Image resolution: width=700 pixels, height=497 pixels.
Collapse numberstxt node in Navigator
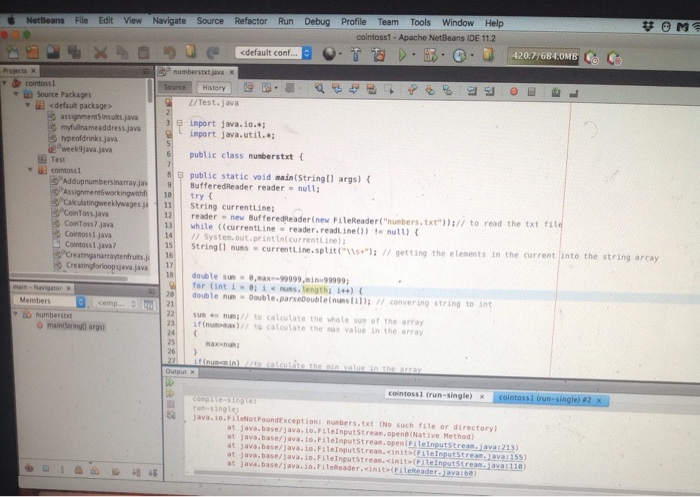16,314
